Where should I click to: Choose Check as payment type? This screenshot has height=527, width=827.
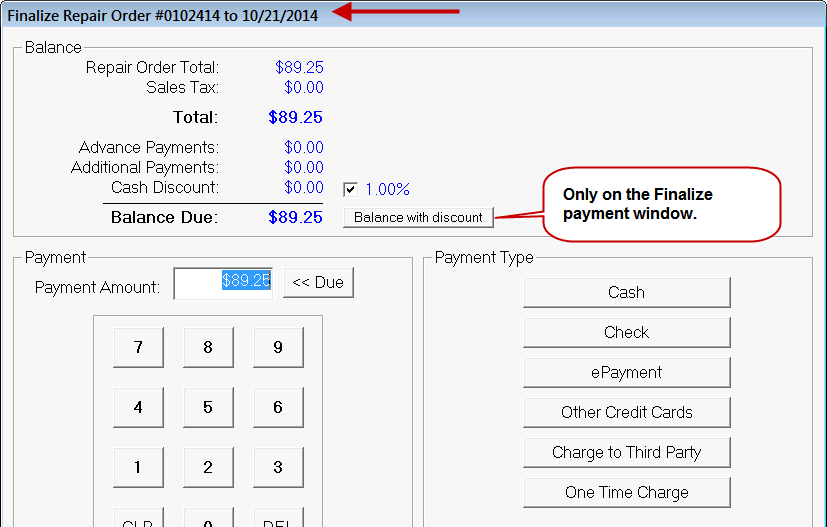pos(626,333)
